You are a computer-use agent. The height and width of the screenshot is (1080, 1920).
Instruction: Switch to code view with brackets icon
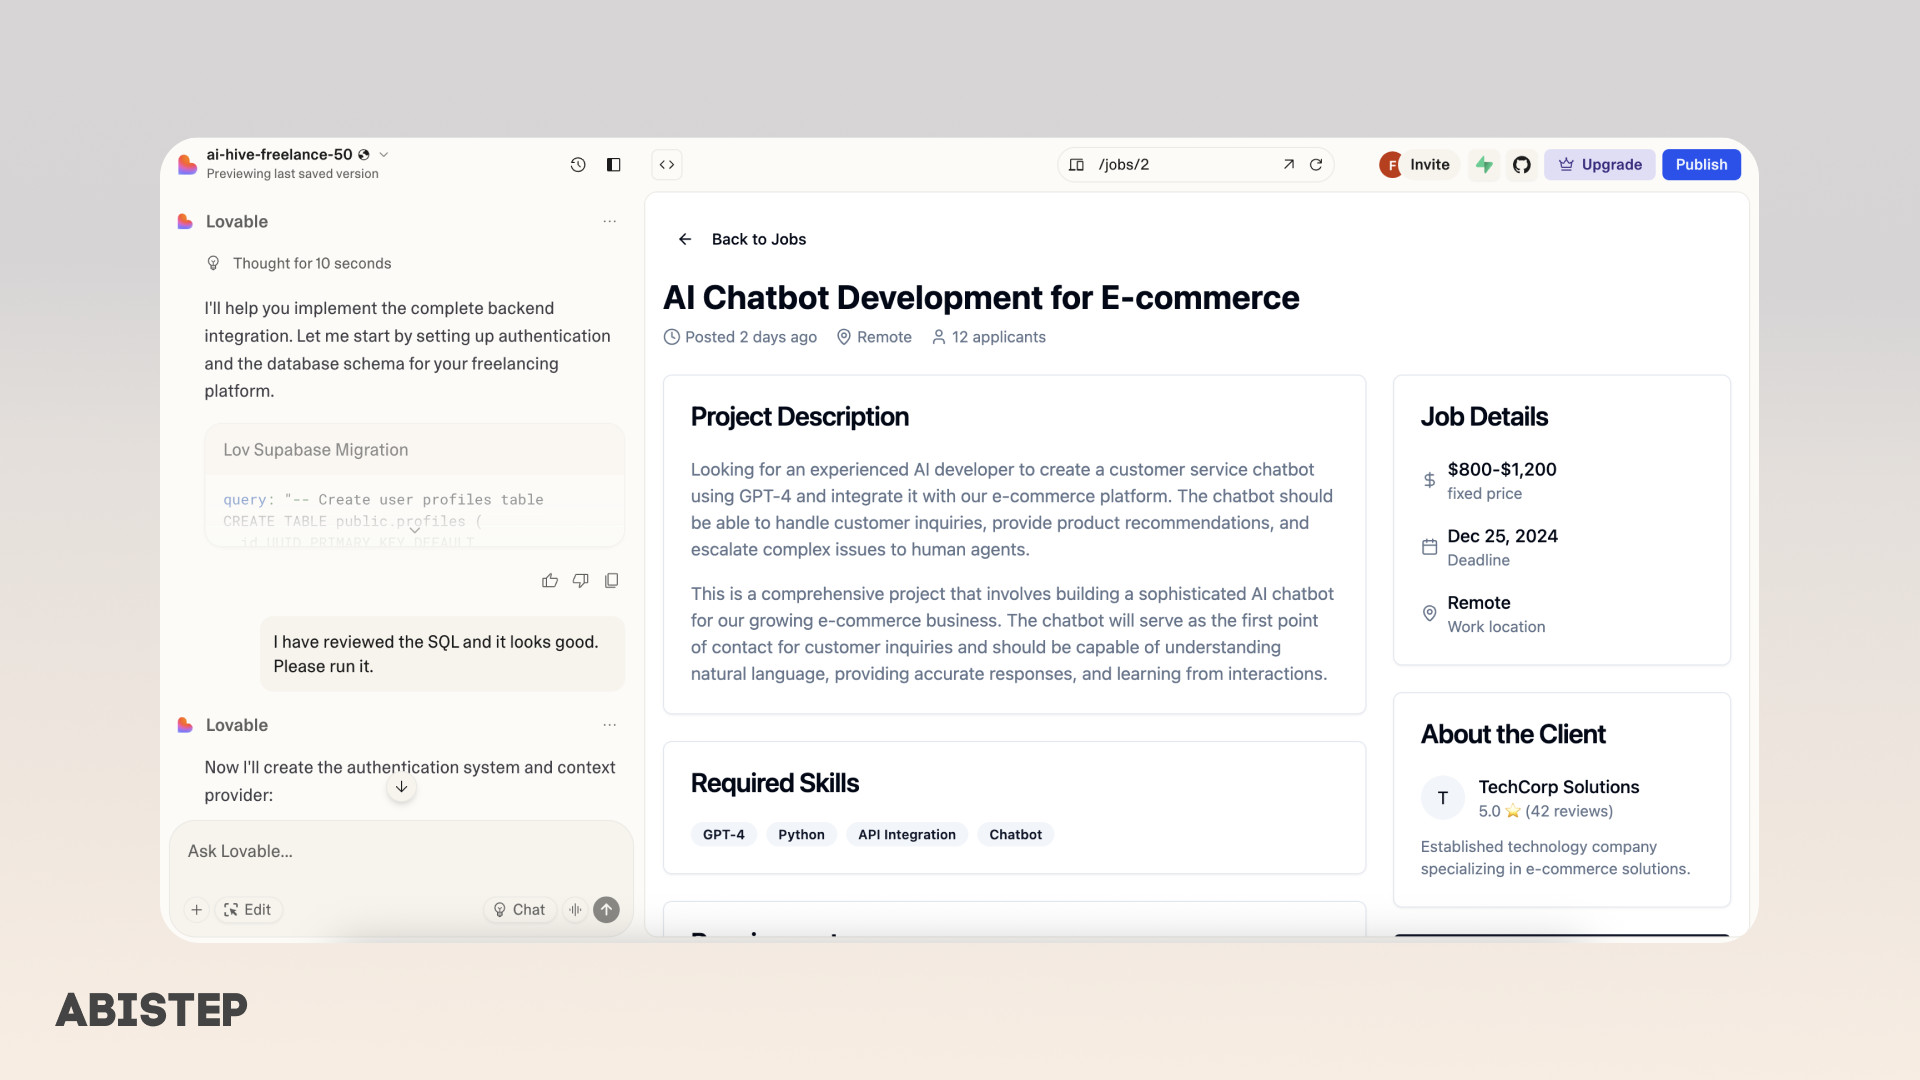667,165
